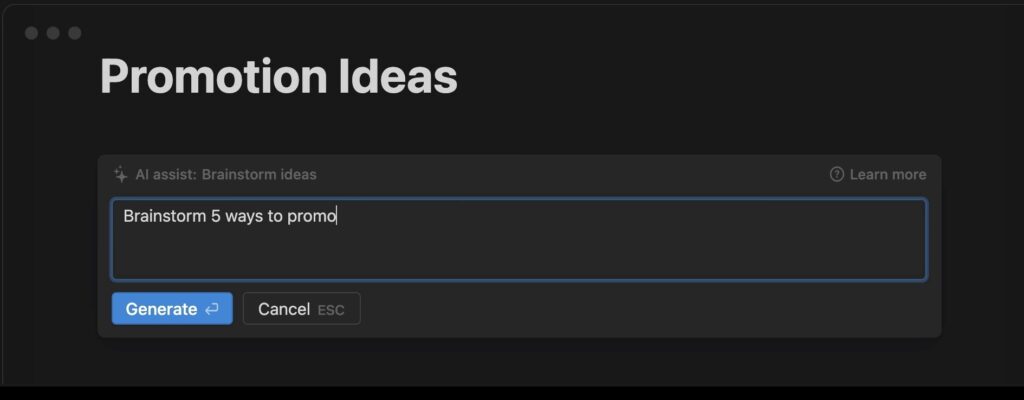Open the Learn more link
The image size is (1024, 400).
[888, 175]
